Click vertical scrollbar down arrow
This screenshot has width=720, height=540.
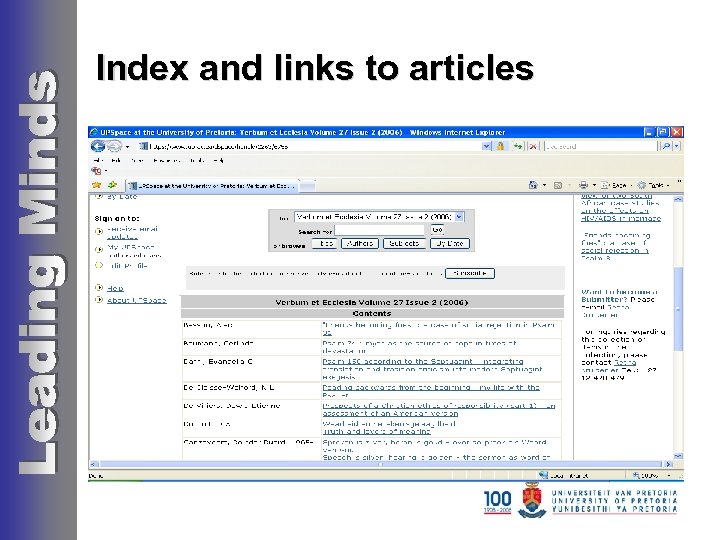pyautogui.click(x=678, y=456)
